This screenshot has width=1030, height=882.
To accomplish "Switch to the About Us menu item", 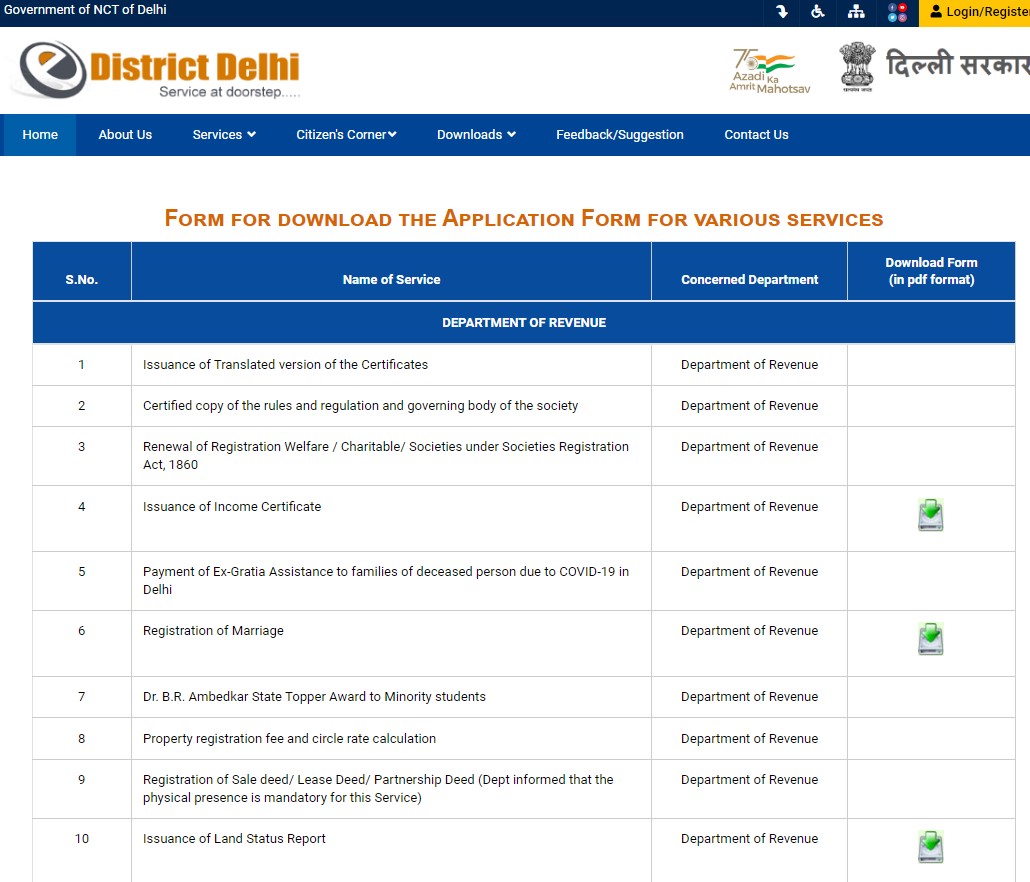I will coord(124,134).
